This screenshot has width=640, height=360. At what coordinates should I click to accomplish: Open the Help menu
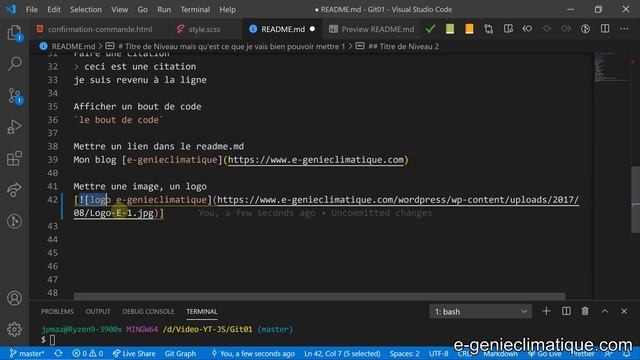[227, 9]
